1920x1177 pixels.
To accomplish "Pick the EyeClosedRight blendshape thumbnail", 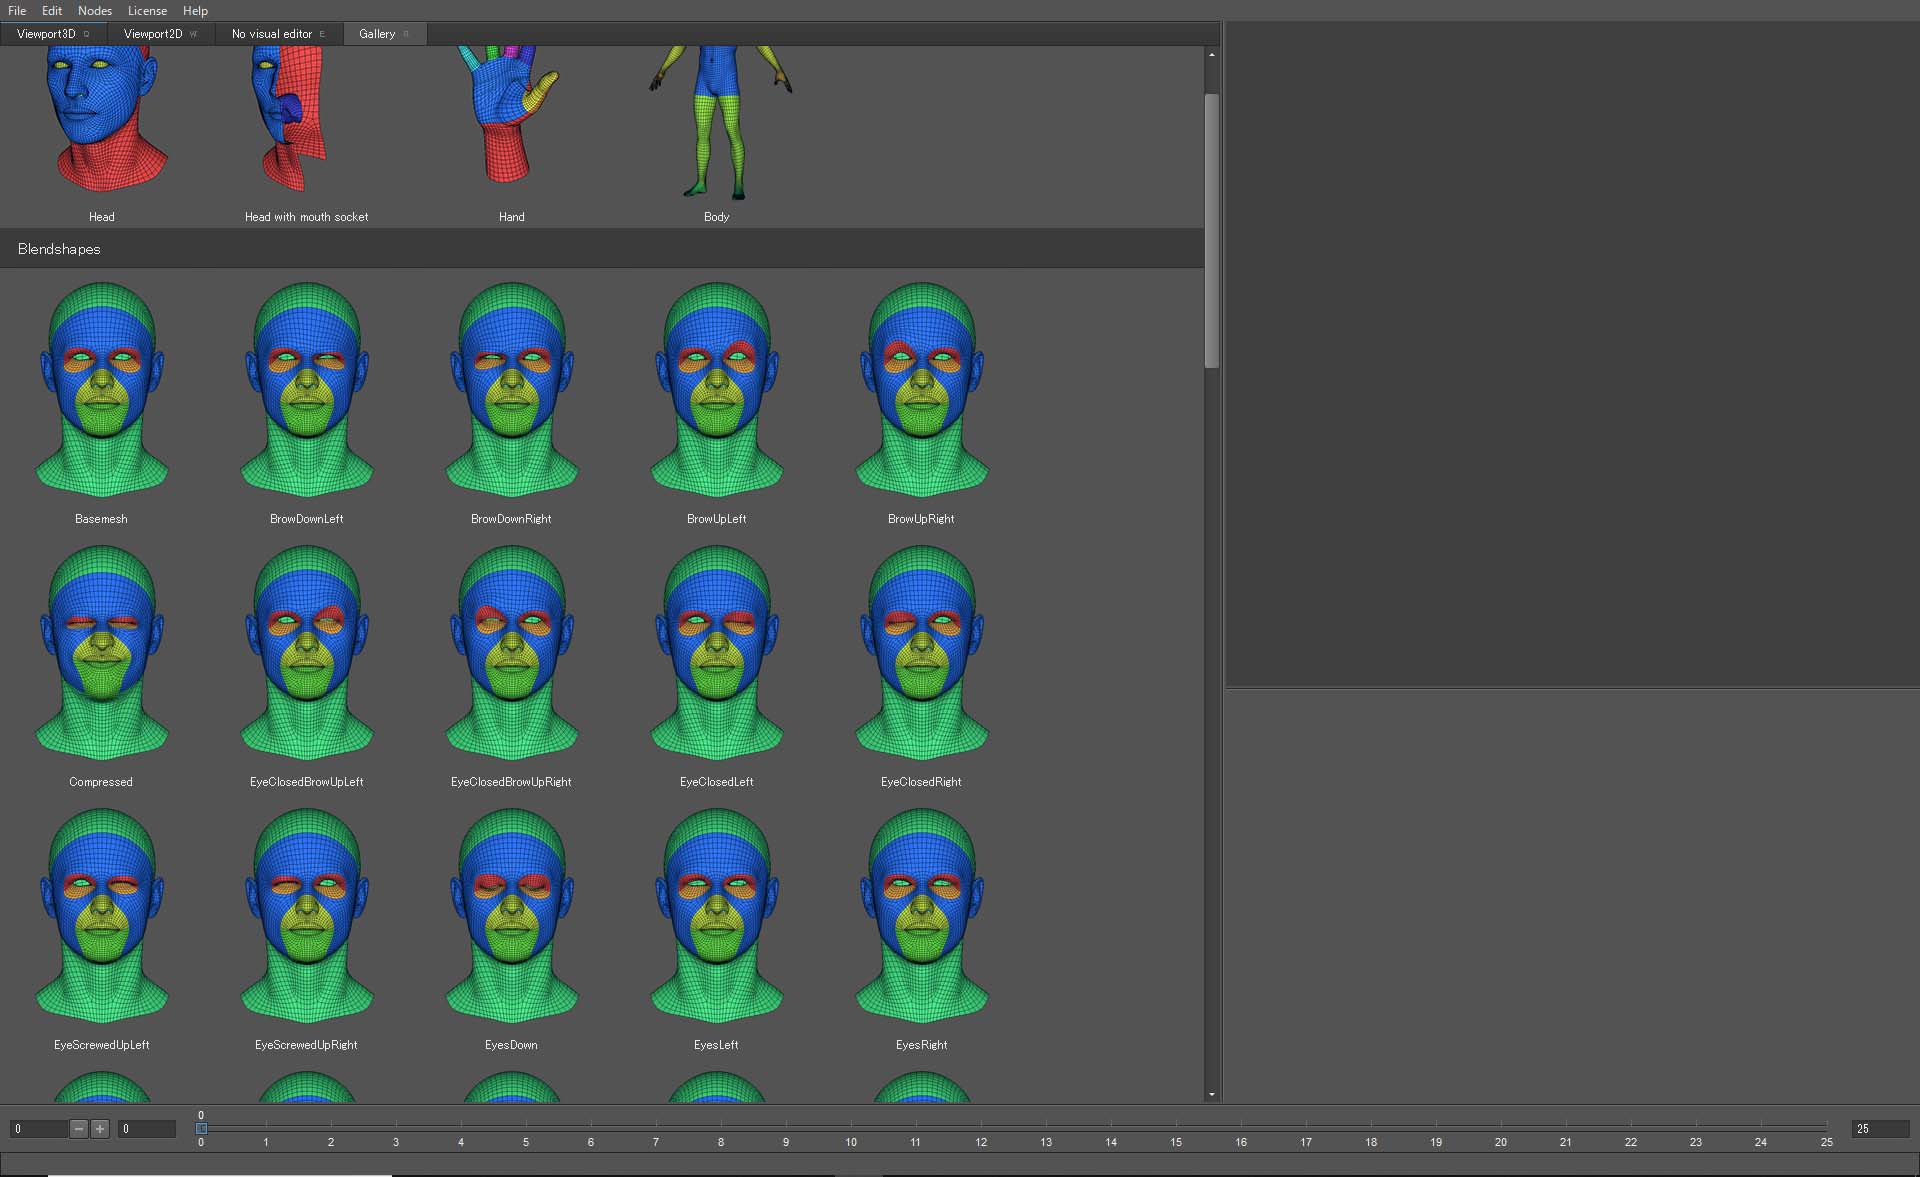I will pyautogui.click(x=922, y=652).
